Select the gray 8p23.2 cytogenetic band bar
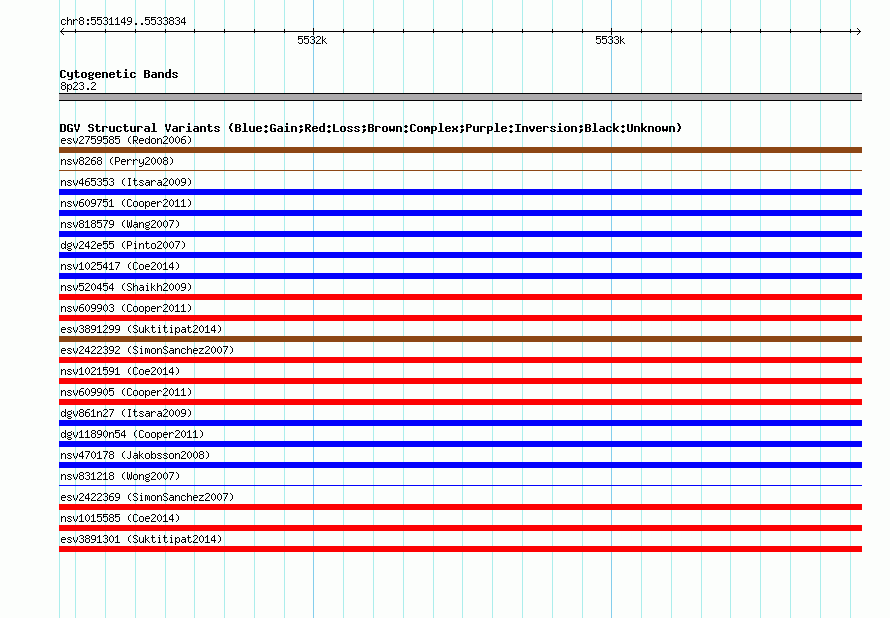The width and height of the screenshot is (890, 618). point(460,97)
